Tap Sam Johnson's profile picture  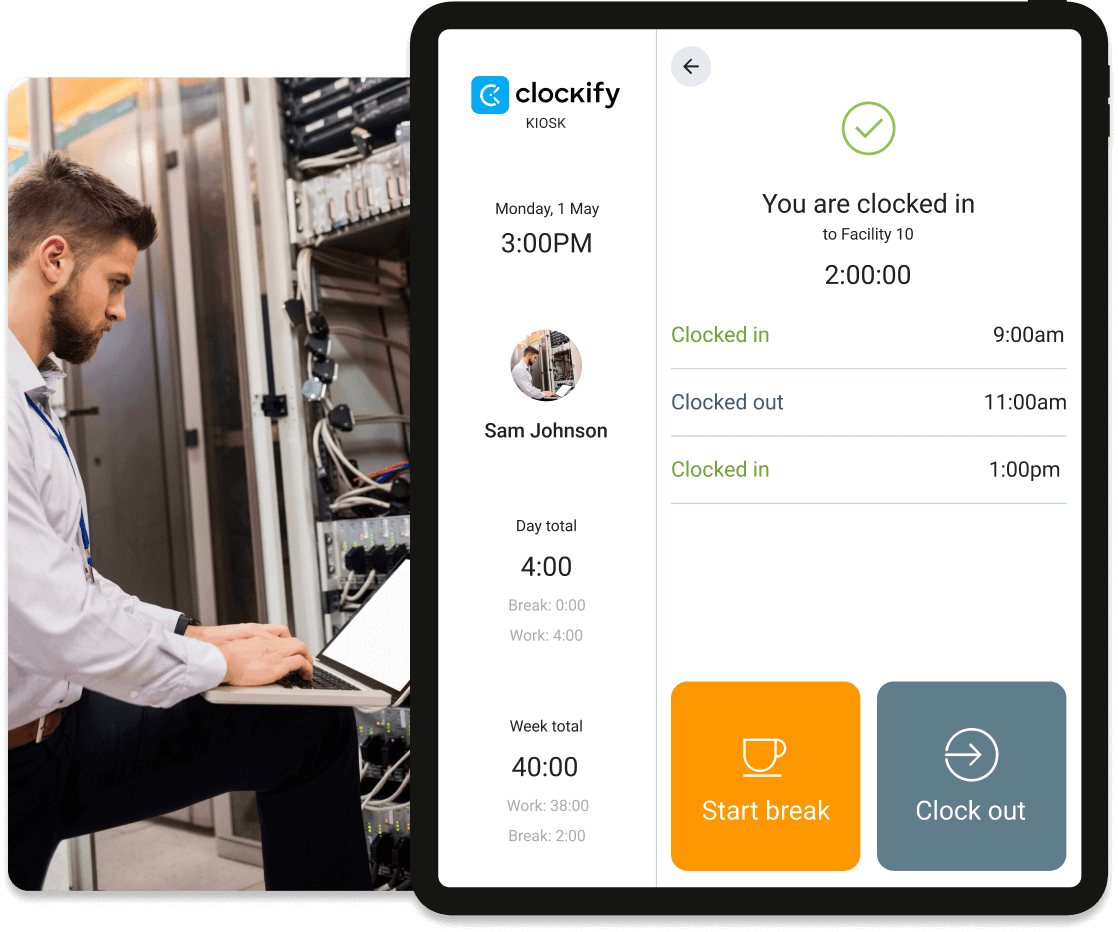point(546,365)
